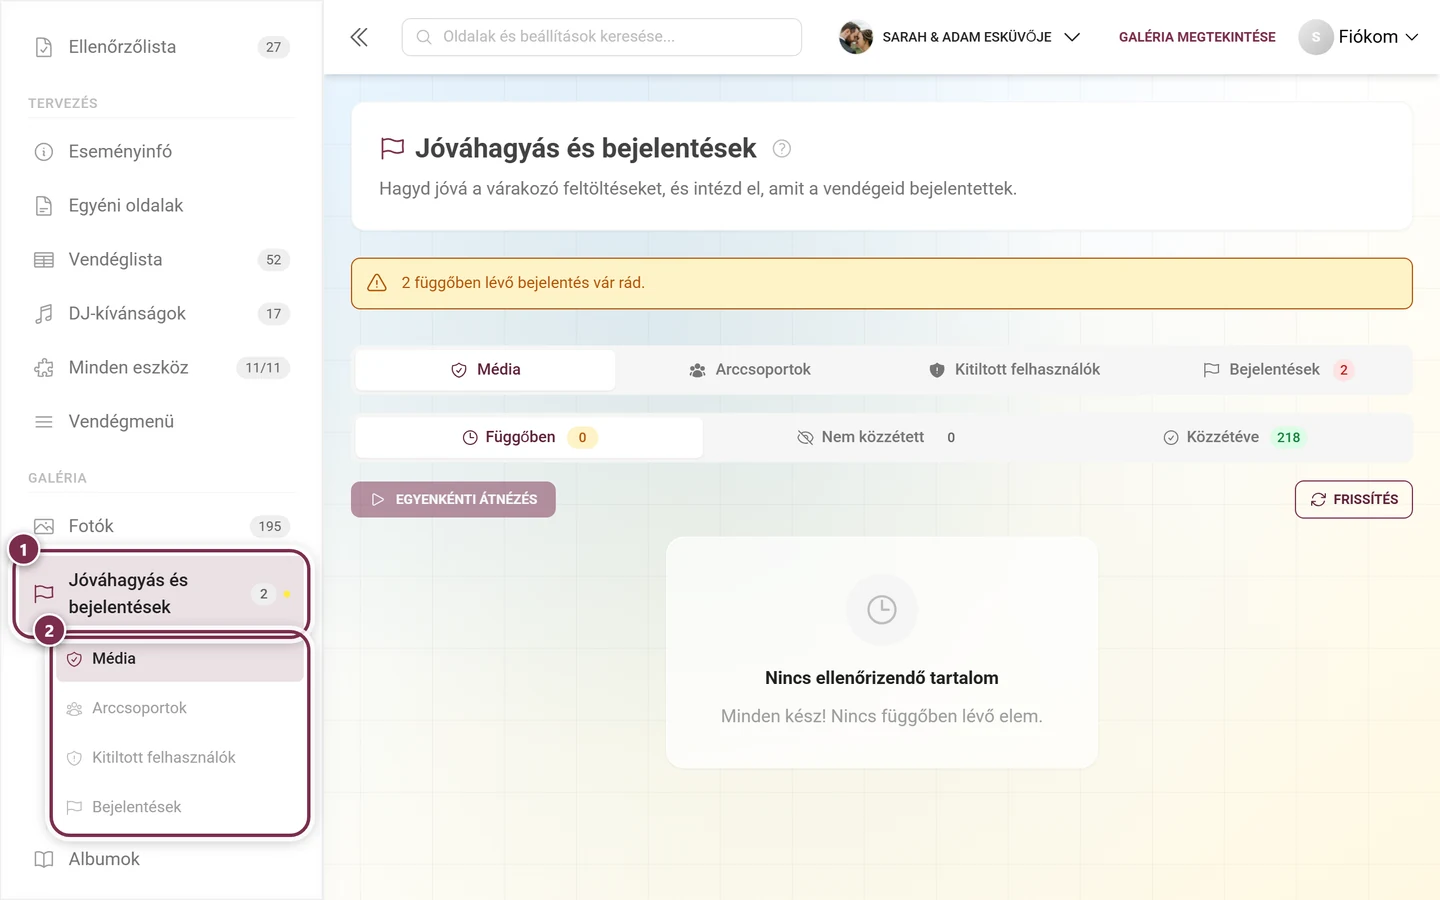The image size is (1440, 900).
Task: Click the Minden eszköz puzzle icon
Action: pyautogui.click(x=44, y=368)
